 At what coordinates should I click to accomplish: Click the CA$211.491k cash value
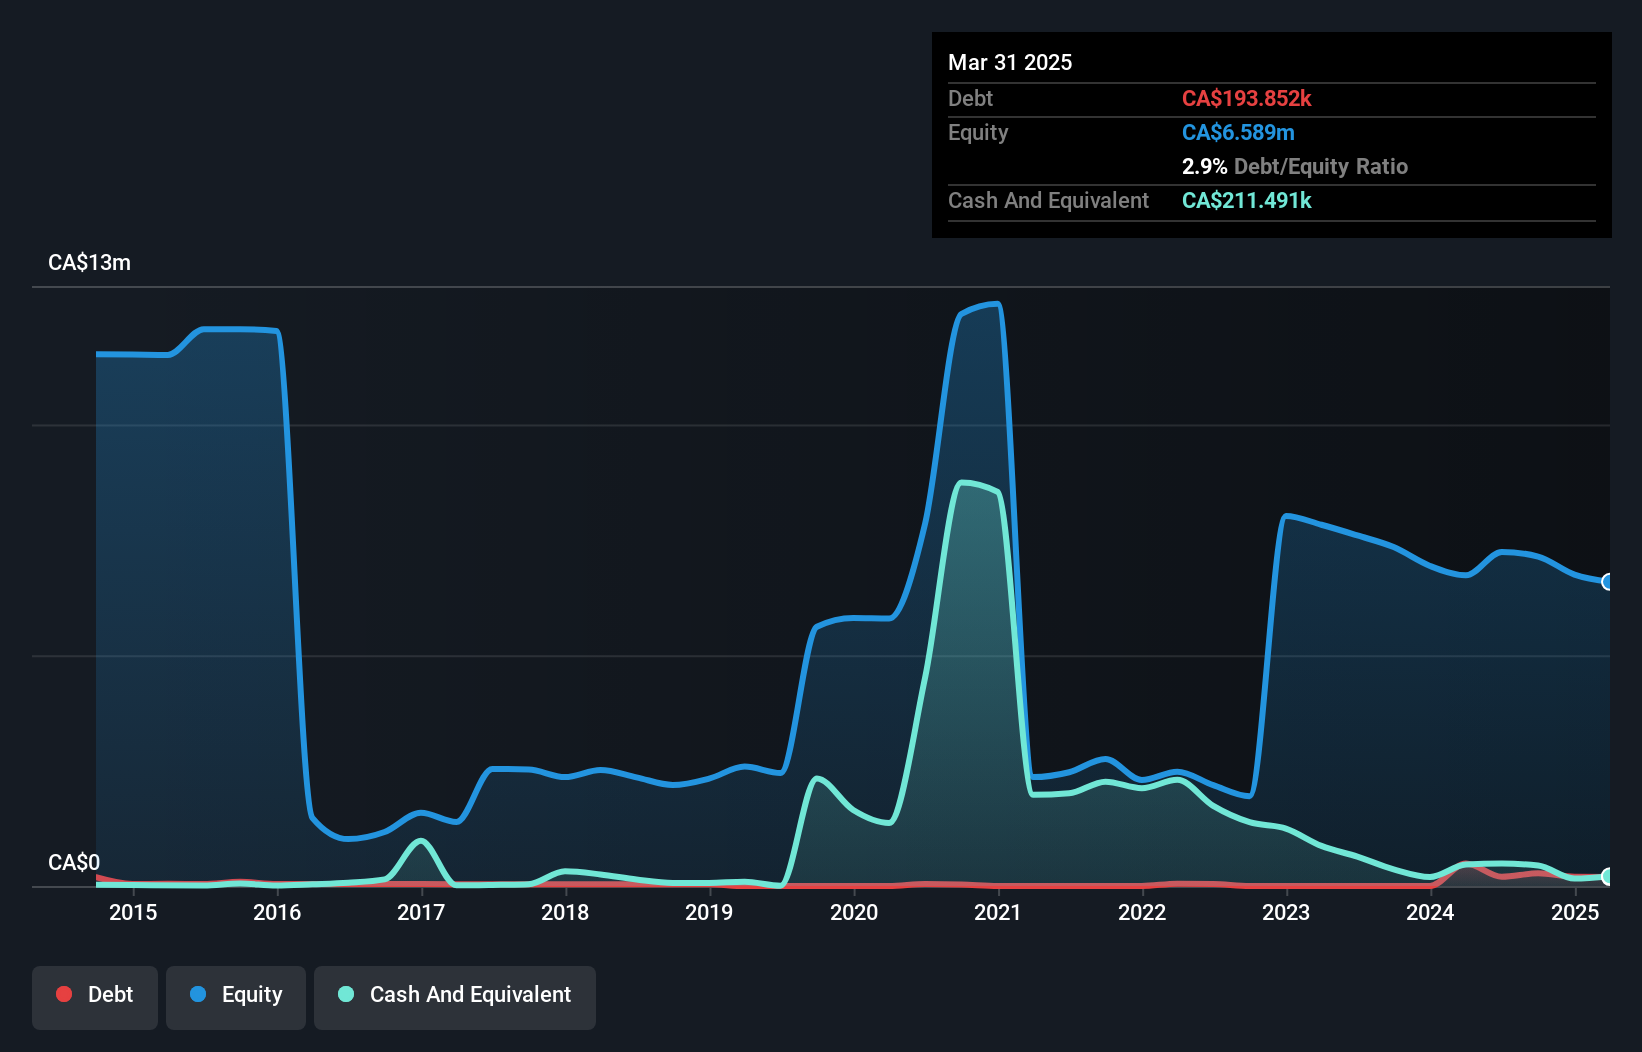pos(1246,200)
